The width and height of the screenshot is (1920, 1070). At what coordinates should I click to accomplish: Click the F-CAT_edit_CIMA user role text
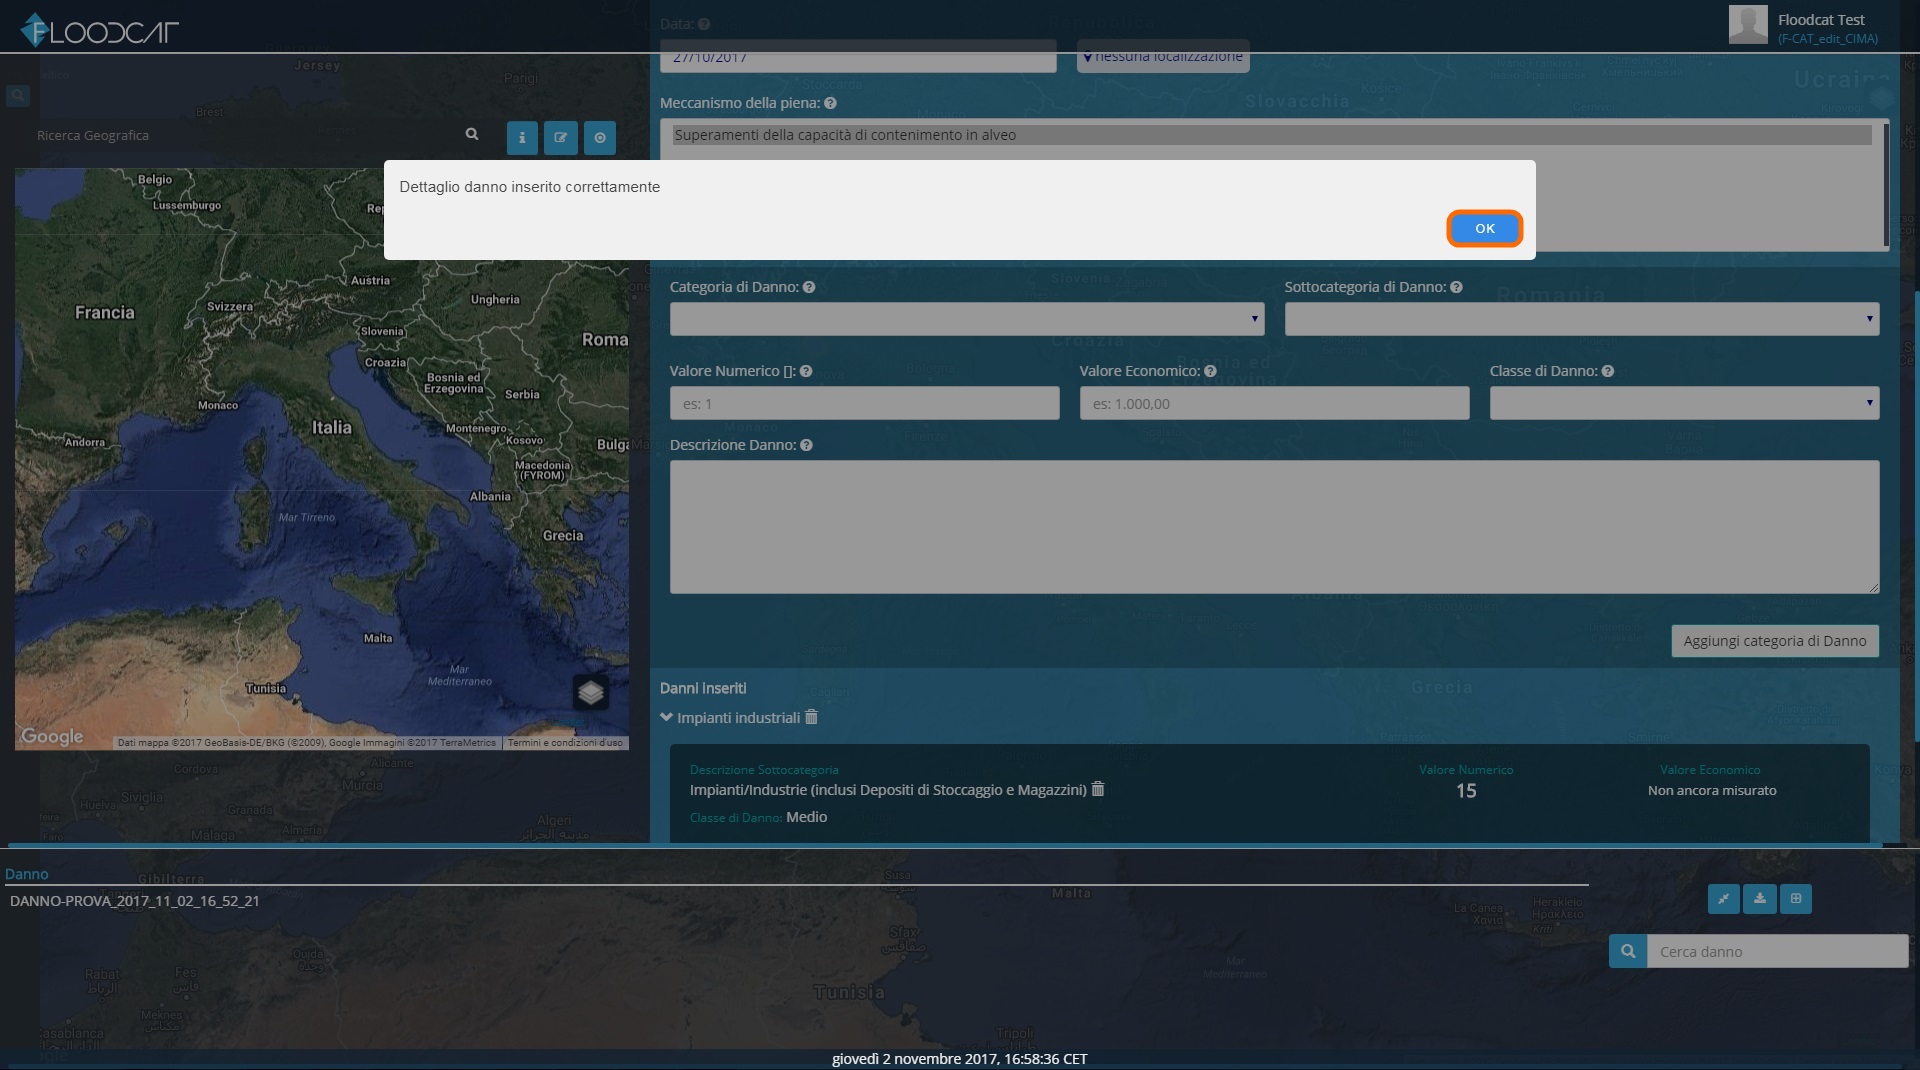[1828, 39]
